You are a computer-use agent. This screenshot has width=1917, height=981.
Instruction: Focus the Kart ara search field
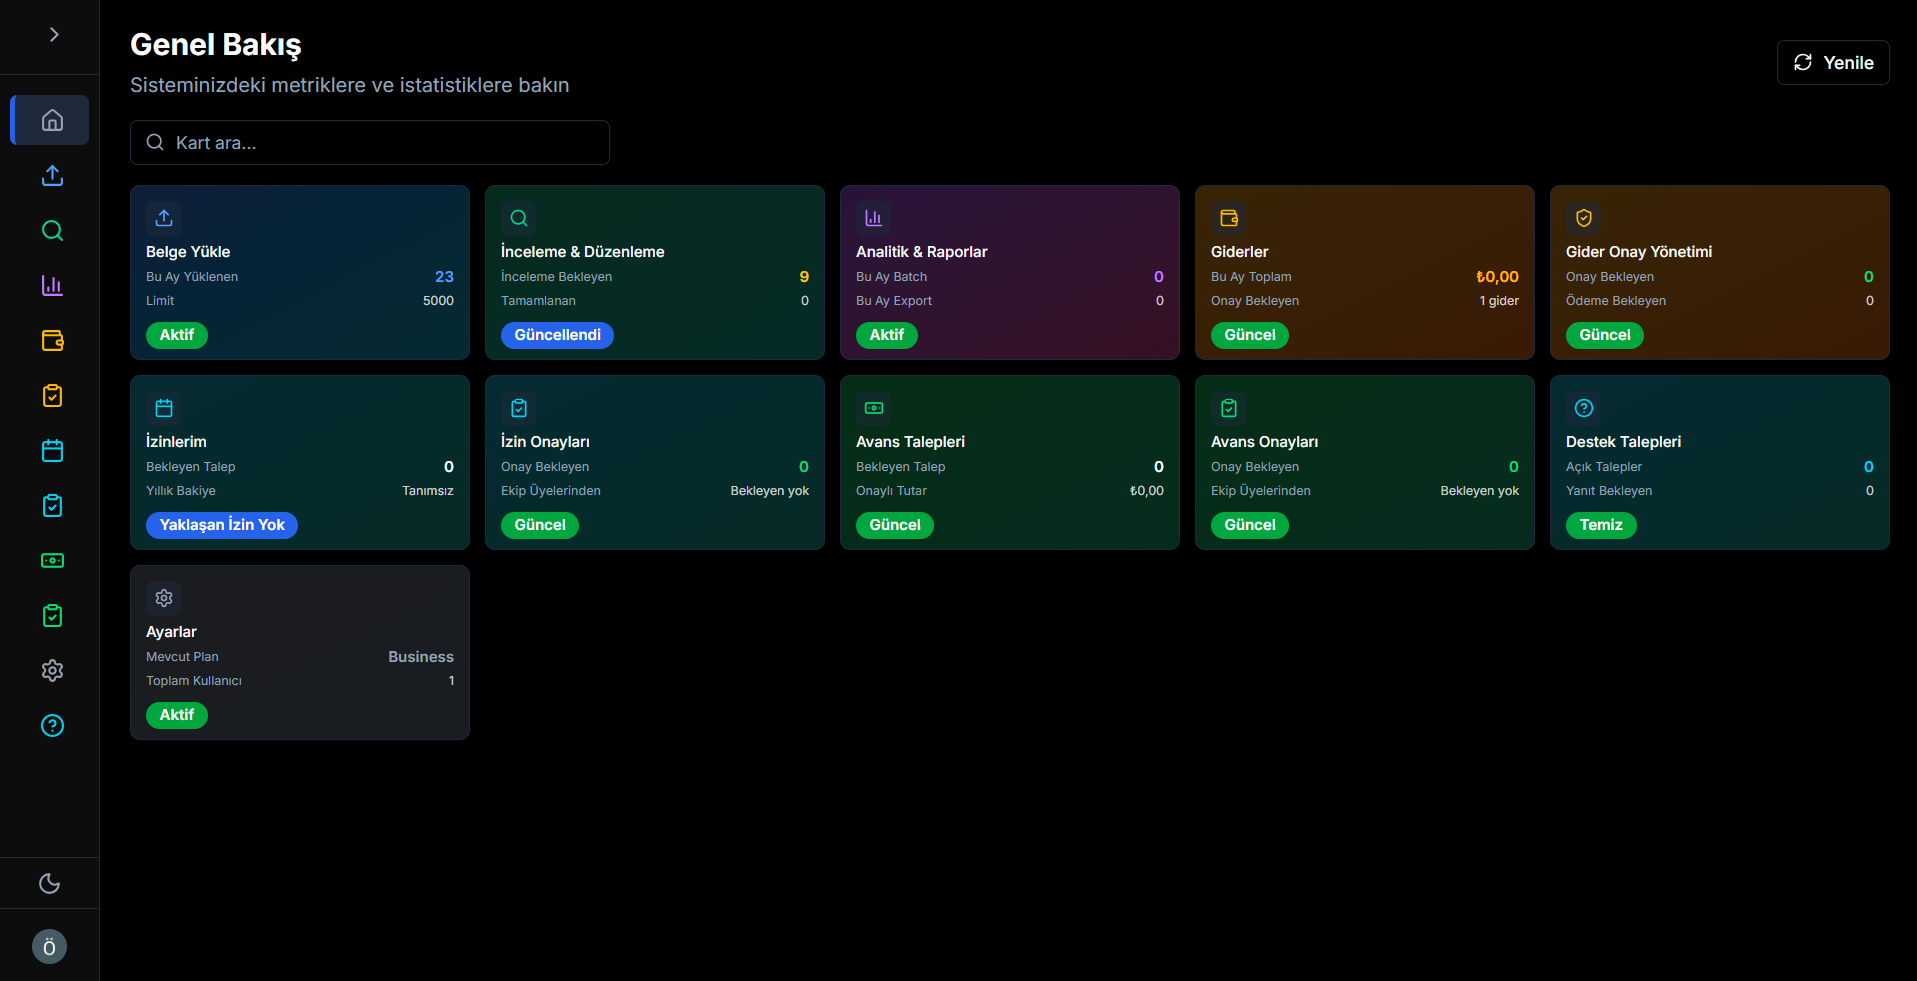[370, 142]
